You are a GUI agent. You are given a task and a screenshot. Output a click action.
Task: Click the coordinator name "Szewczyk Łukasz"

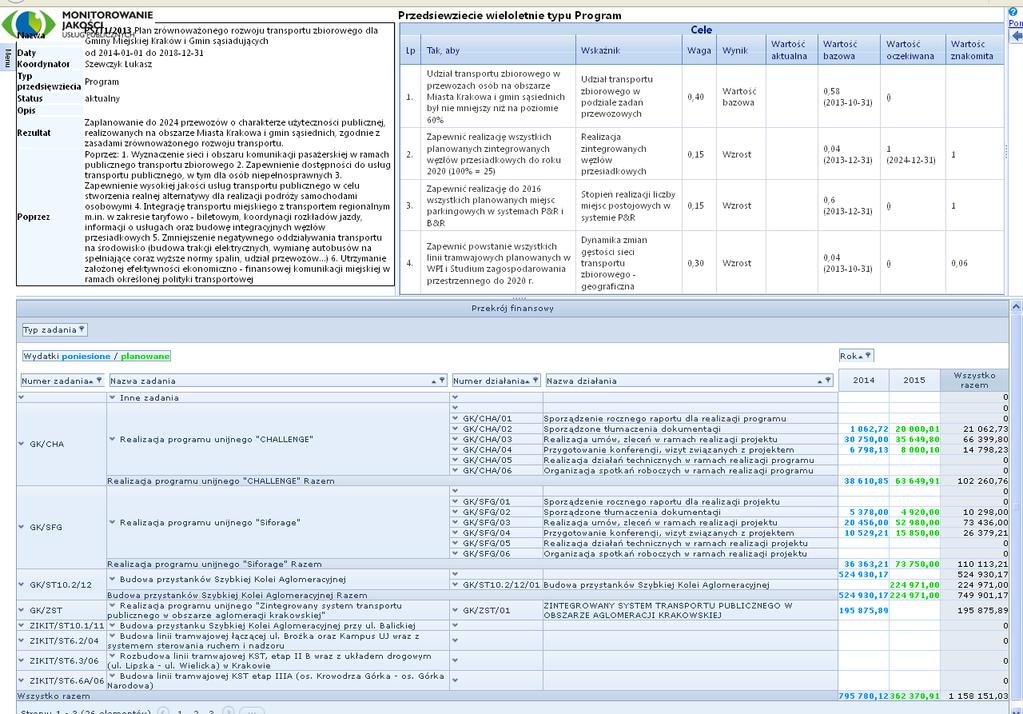[118, 64]
